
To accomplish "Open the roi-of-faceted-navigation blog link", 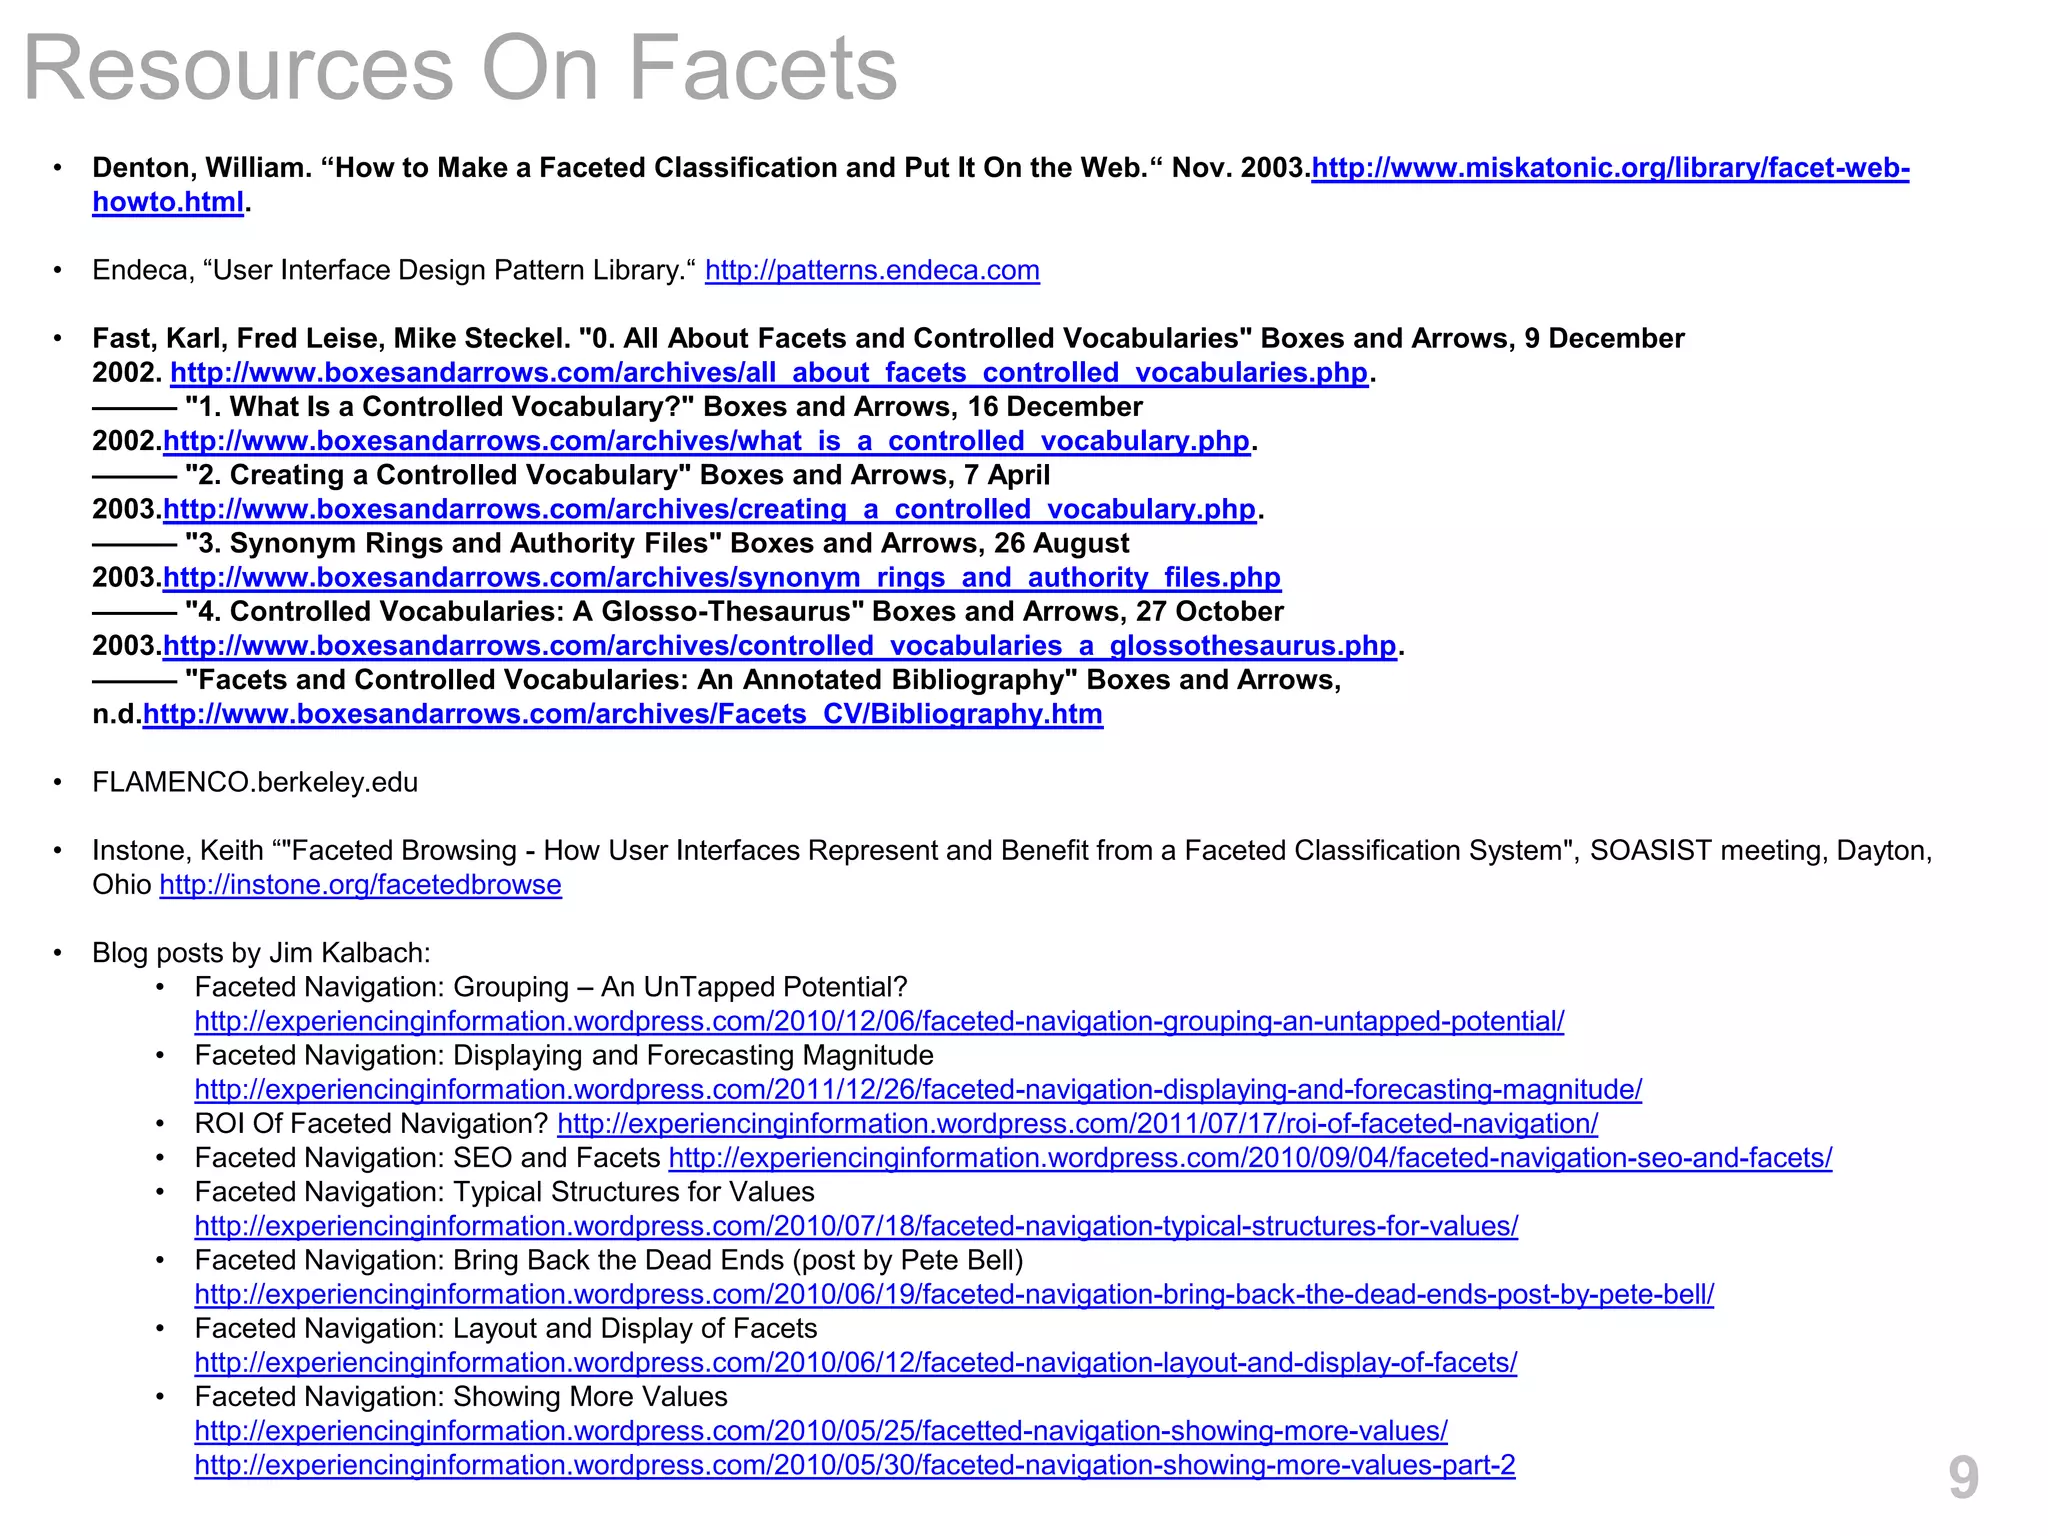I will coord(1078,1124).
